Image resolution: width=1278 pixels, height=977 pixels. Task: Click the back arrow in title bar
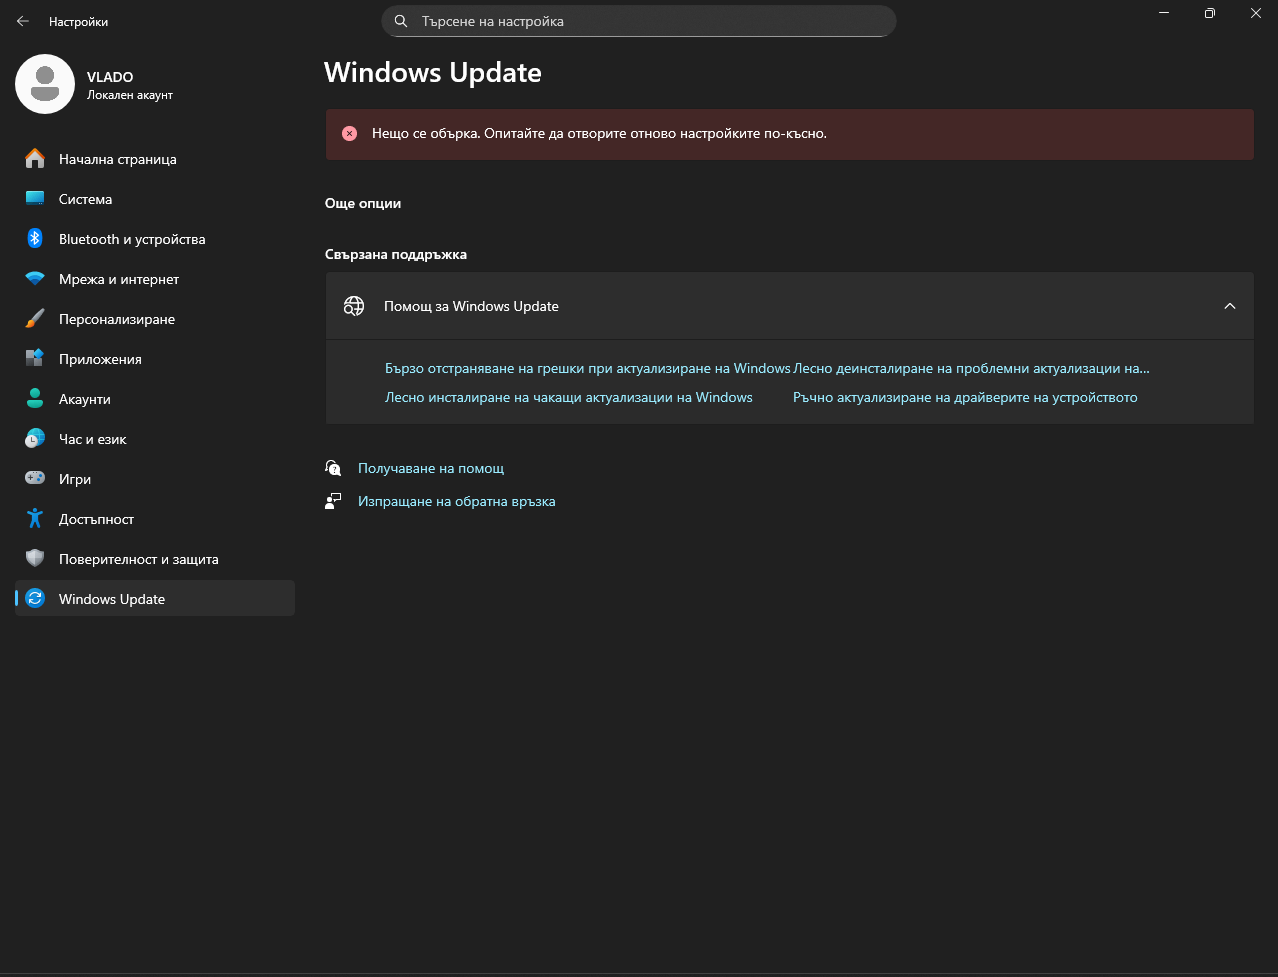pyautogui.click(x=23, y=21)
